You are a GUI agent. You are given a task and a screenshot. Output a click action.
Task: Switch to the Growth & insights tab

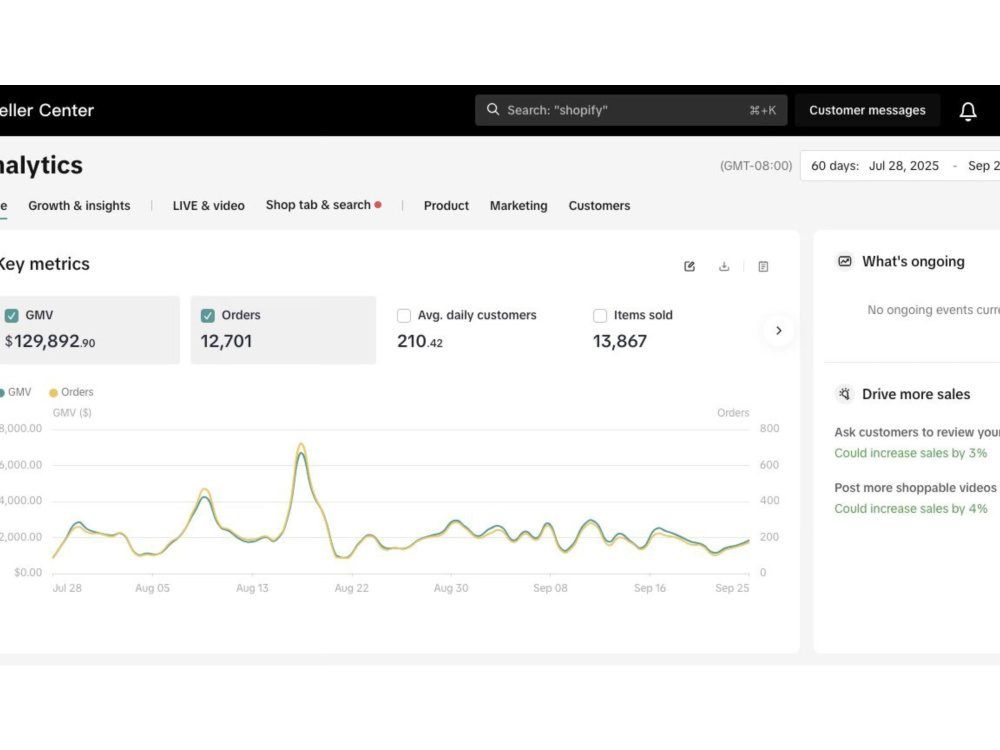79,206
